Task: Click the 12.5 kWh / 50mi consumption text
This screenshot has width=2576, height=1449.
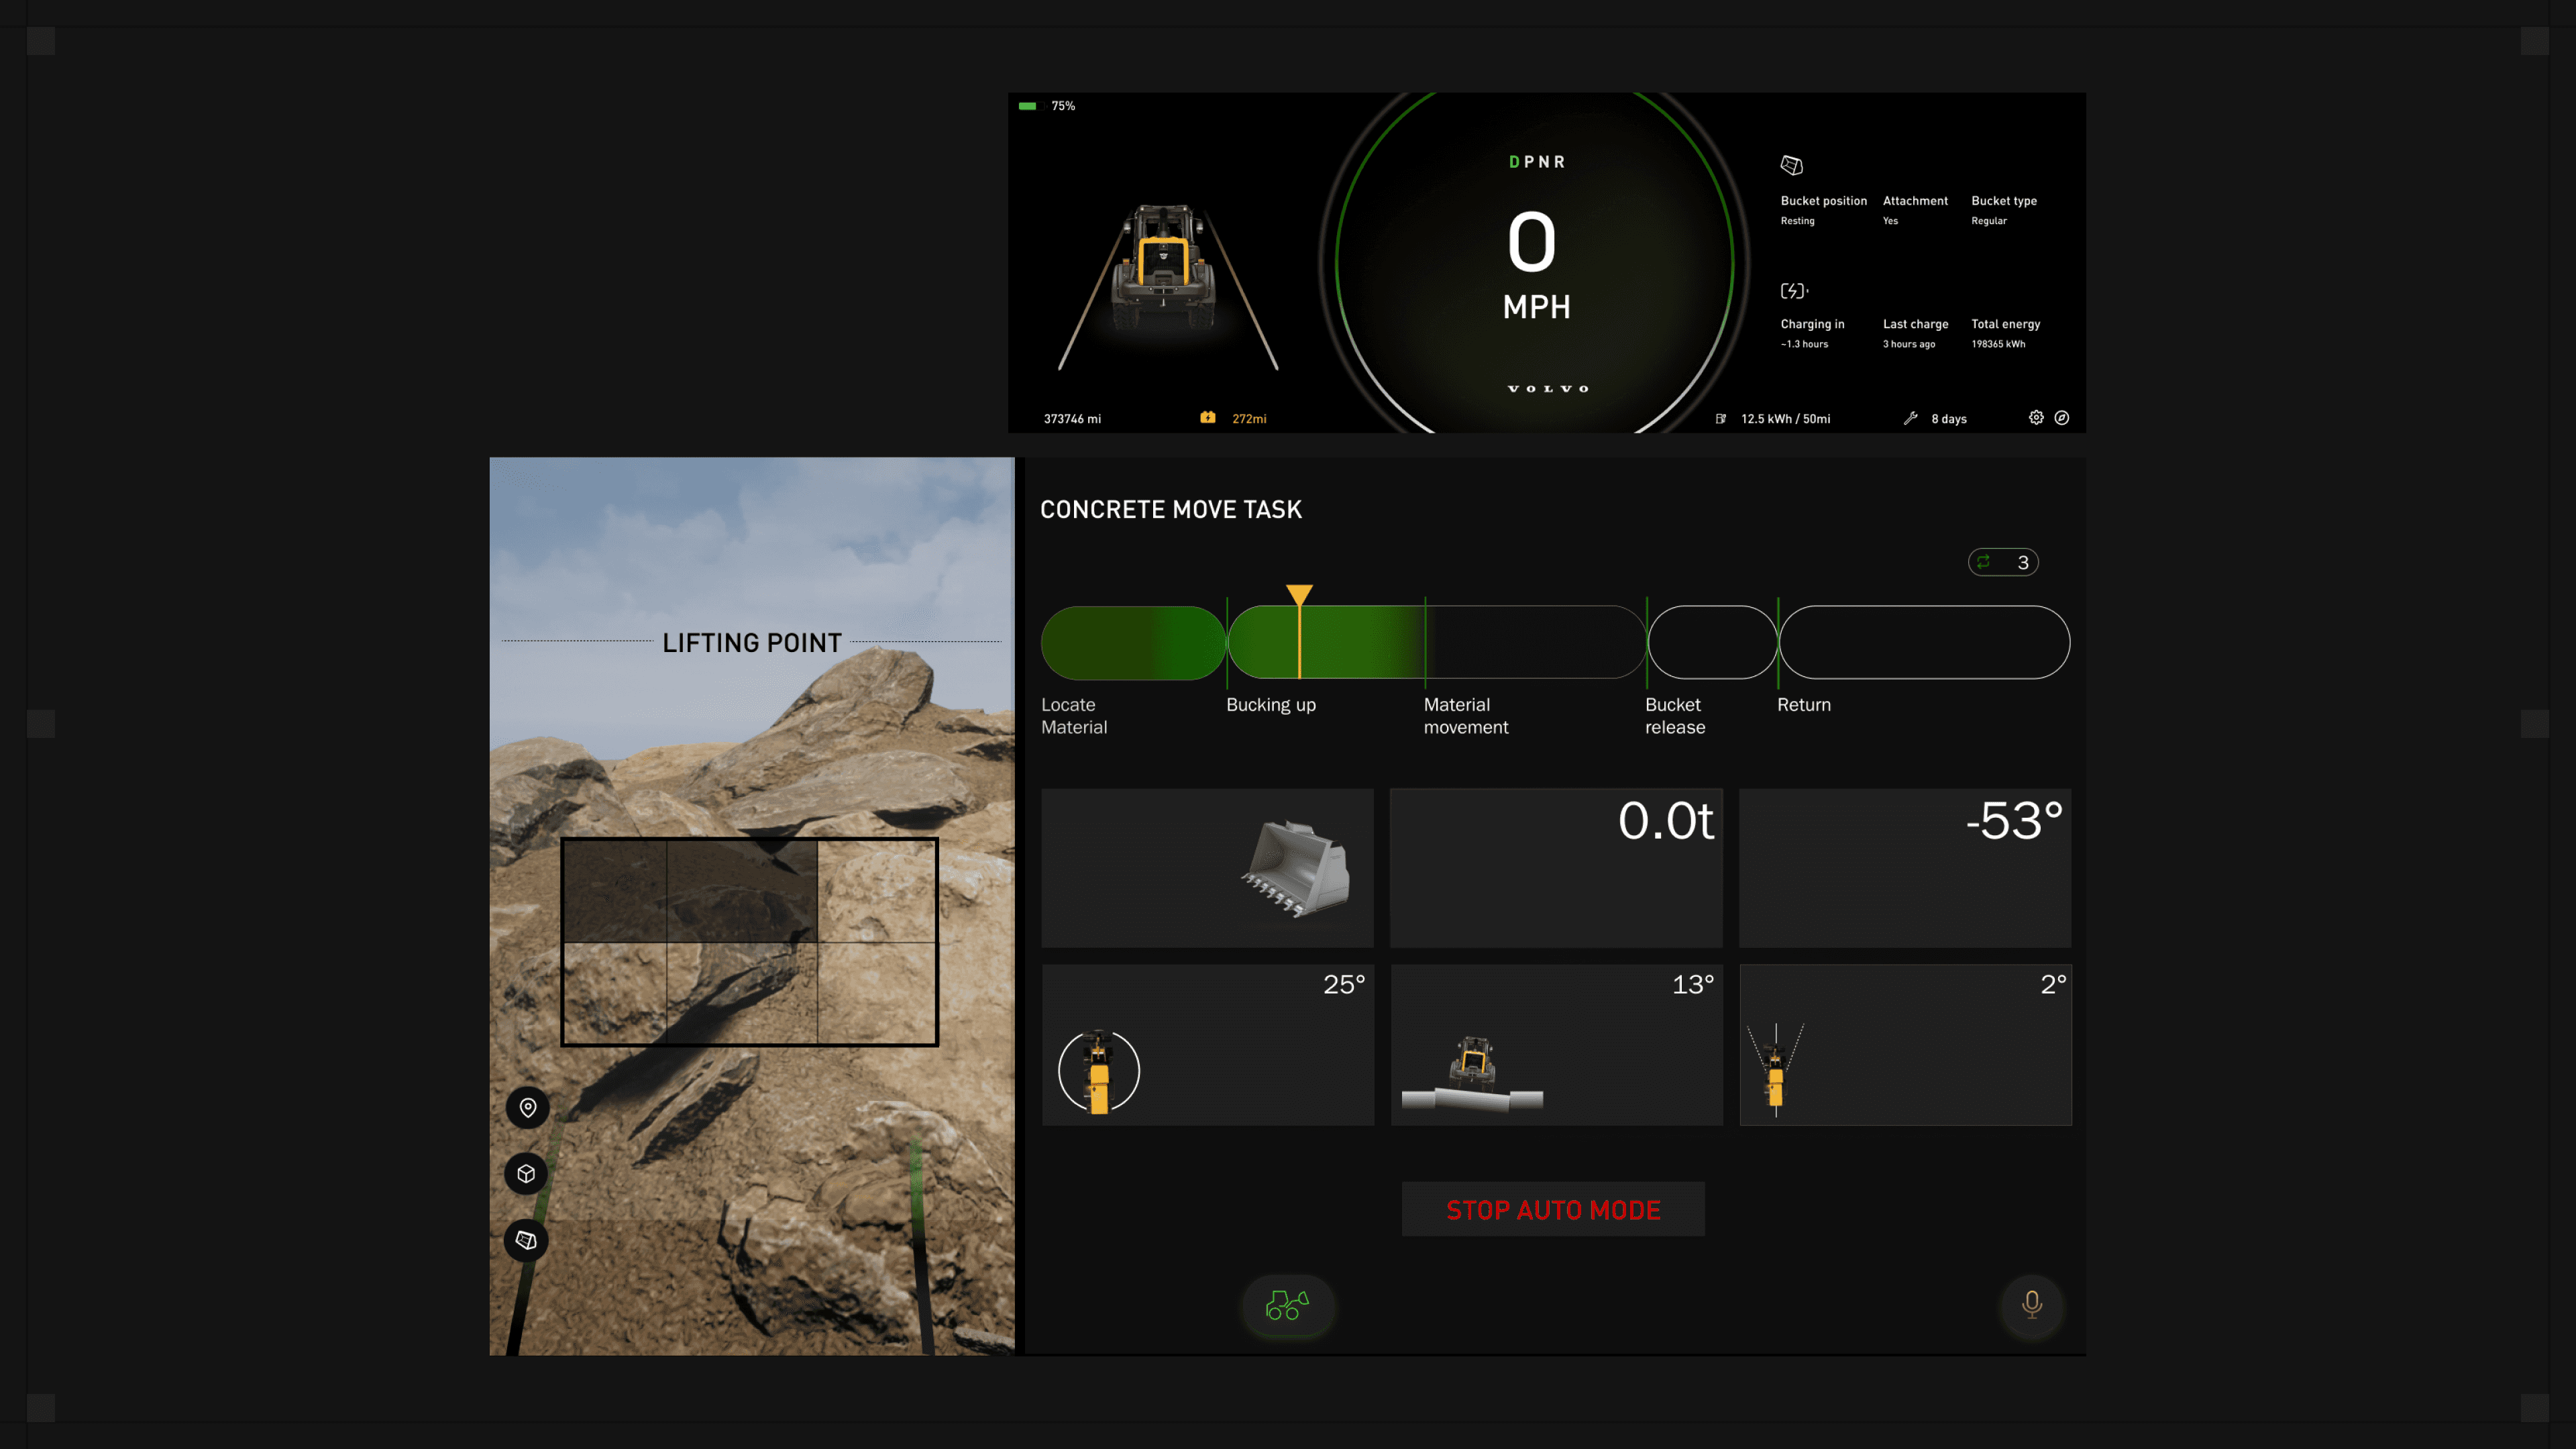Action: pos(1785,419)
